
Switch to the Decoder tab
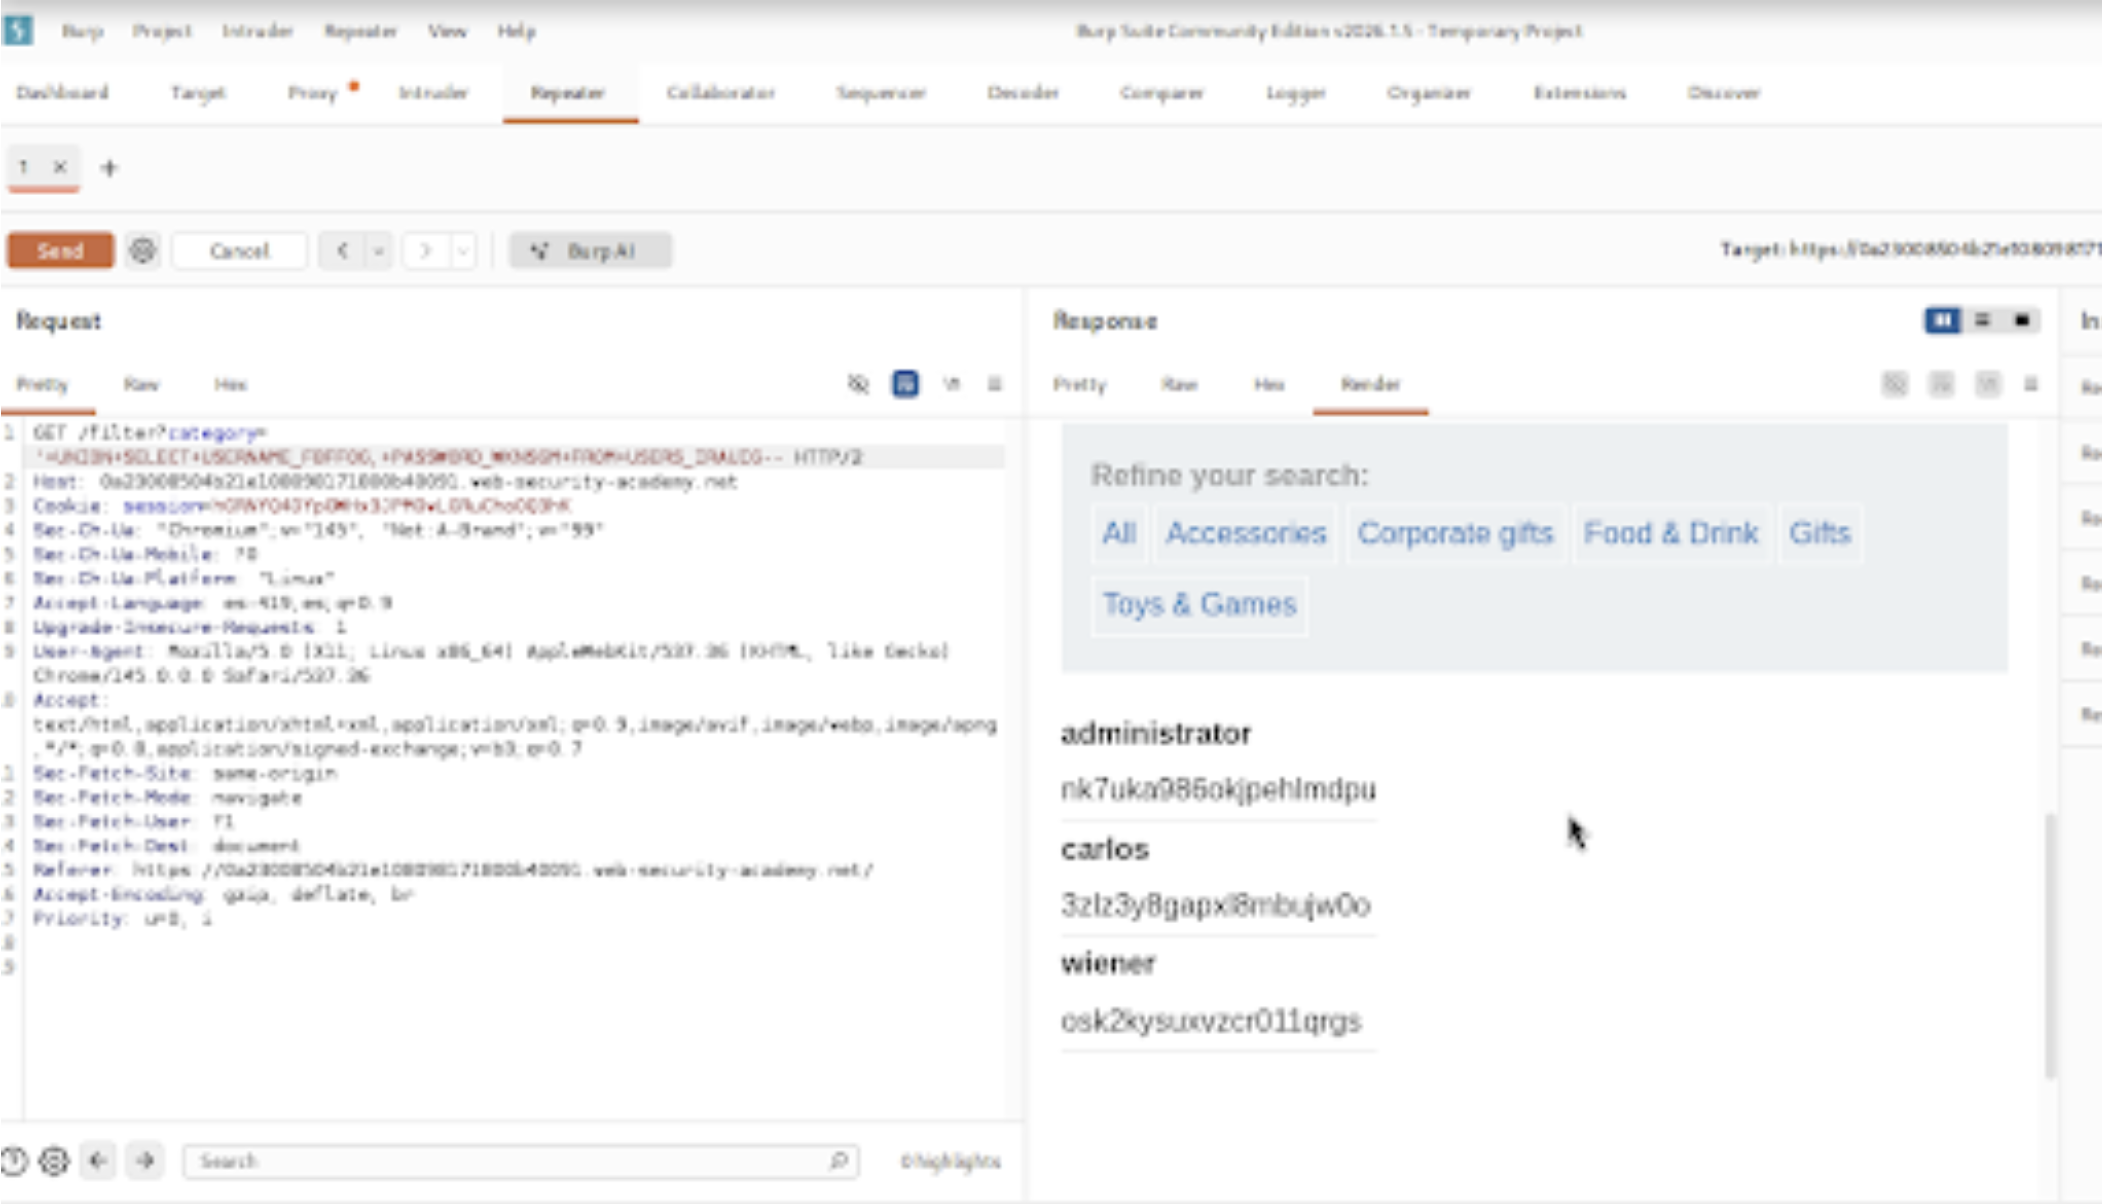click(x=1022, y=93)
